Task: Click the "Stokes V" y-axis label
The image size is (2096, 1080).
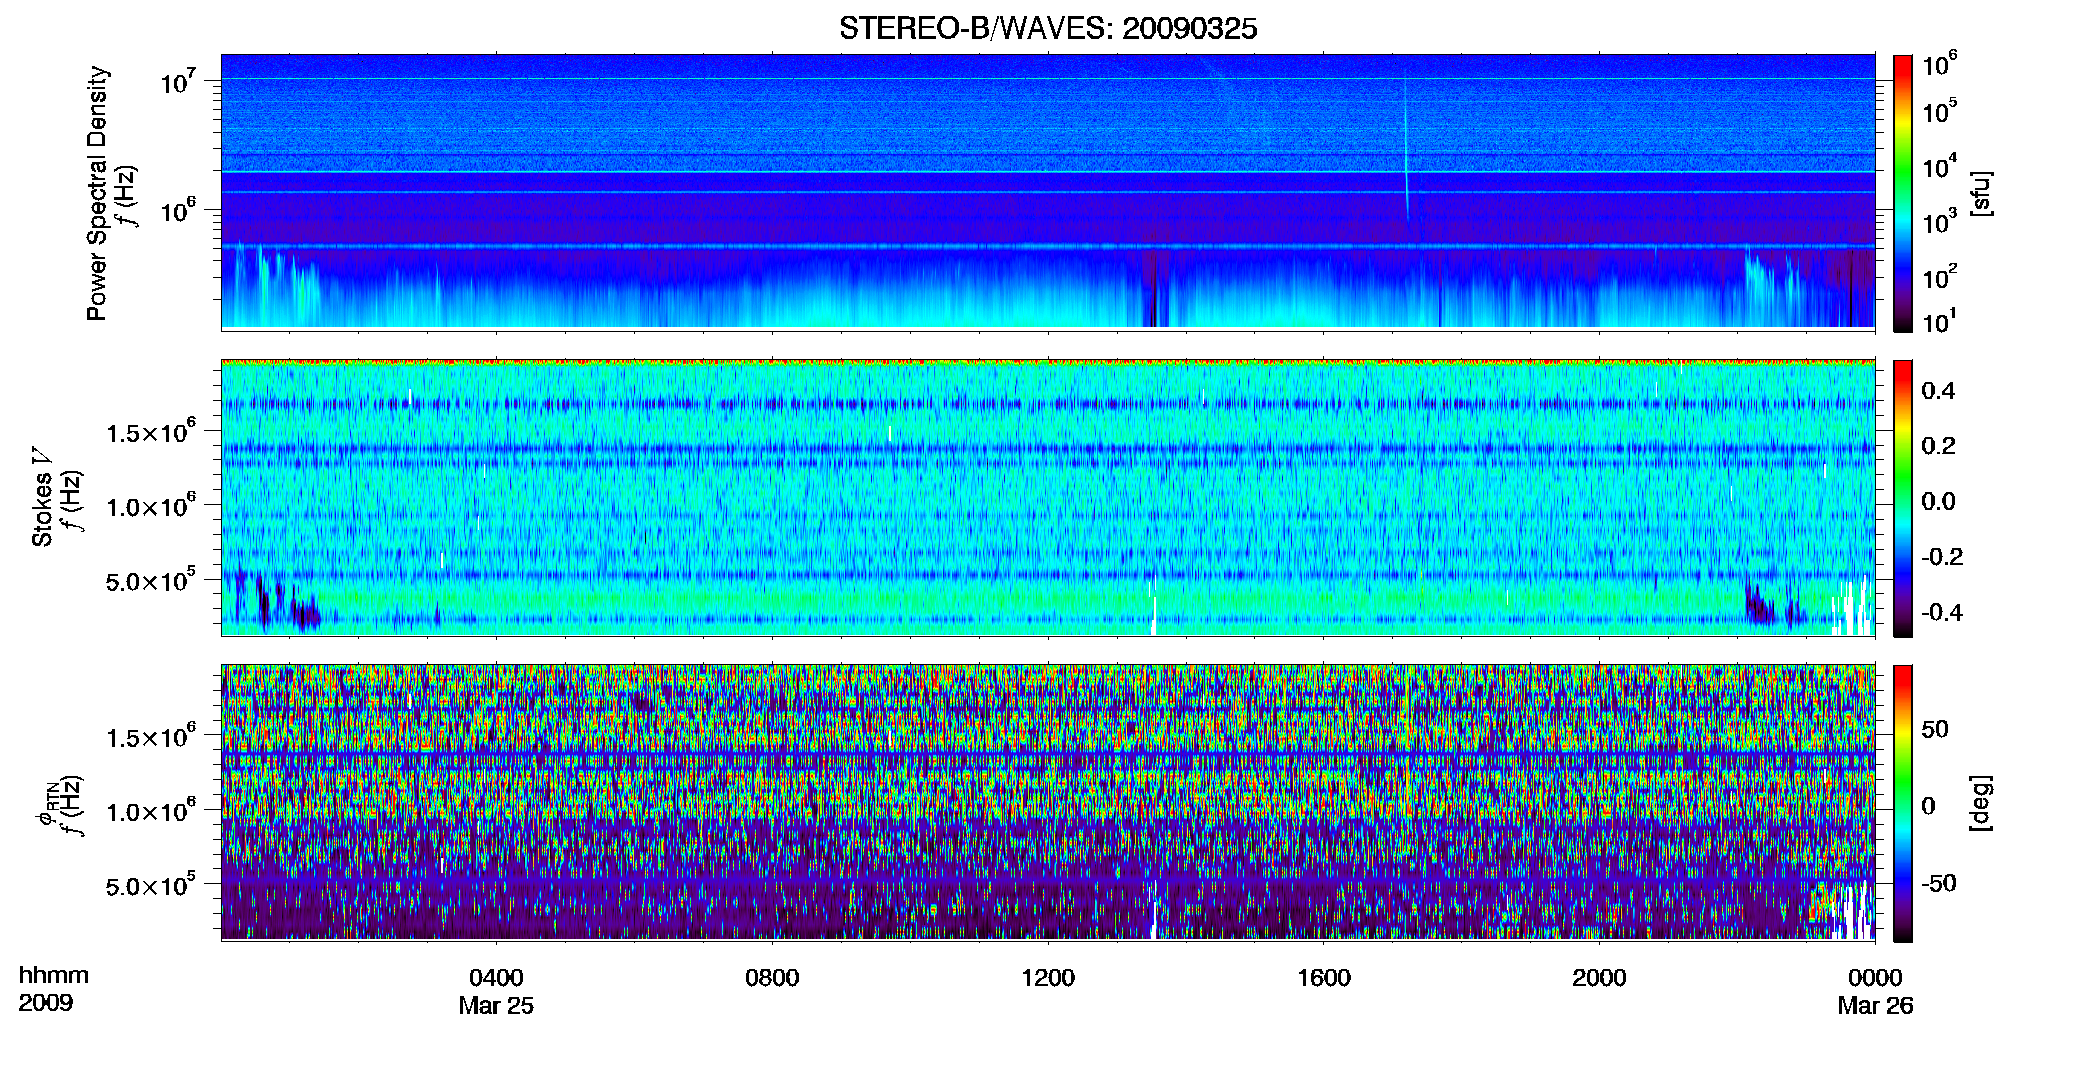Action: [42, 496]
